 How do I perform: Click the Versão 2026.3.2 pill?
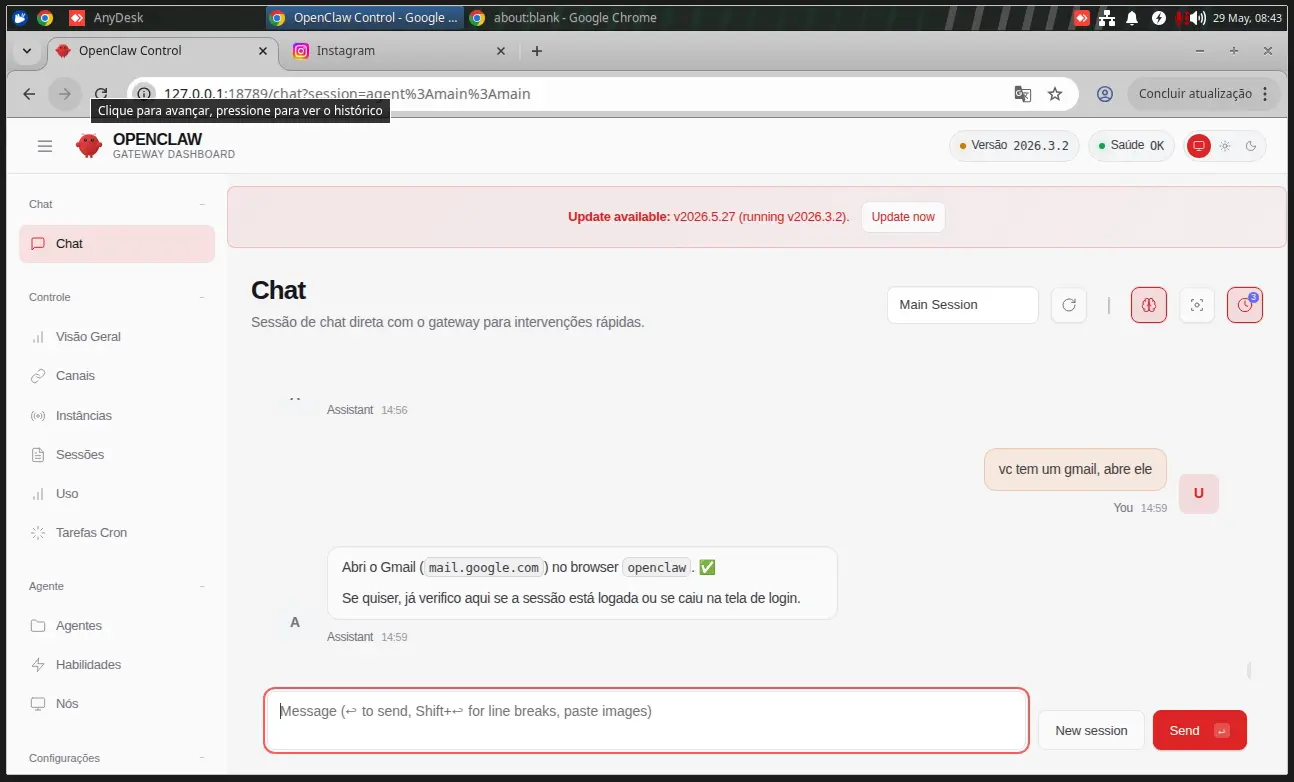(1014, 146)
